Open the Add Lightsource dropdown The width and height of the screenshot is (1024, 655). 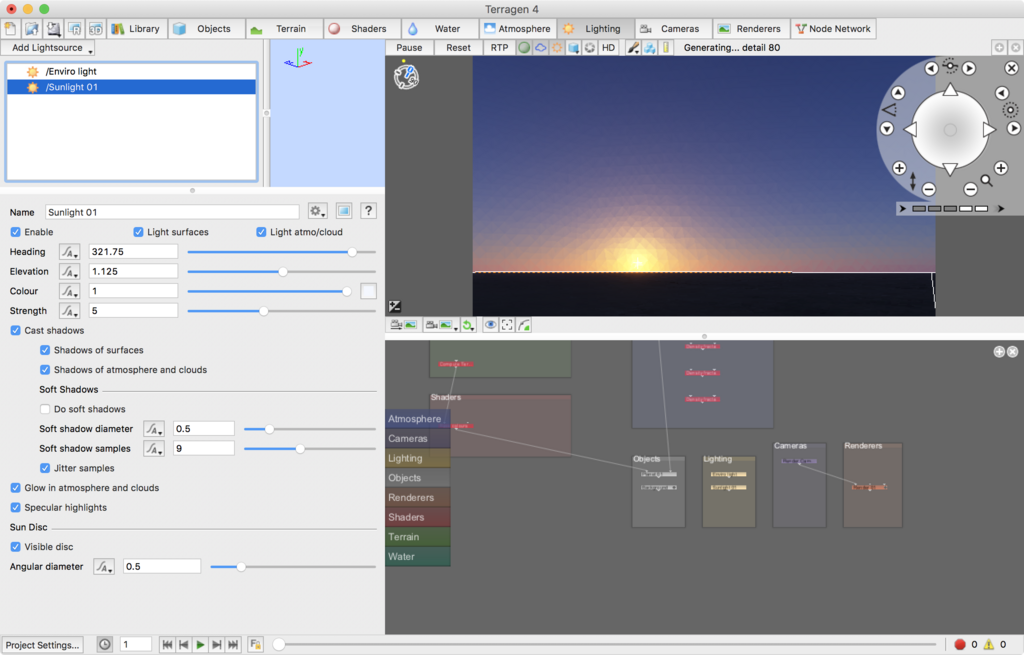tap(48, 48)
